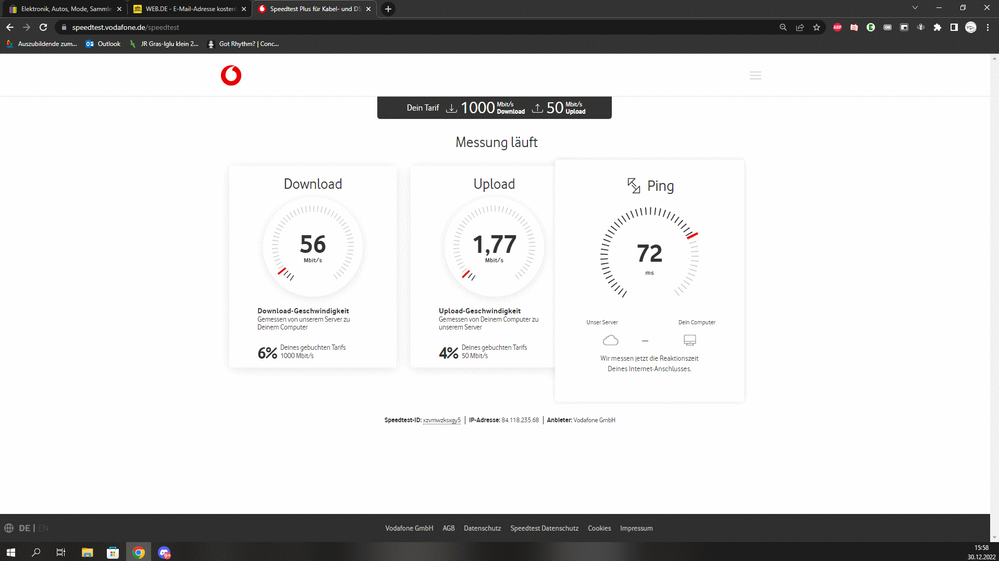Click the IP-Adresse 84.118.235.68 text
Viewport: 999px width, 561px height.
(x=503, y=420)
